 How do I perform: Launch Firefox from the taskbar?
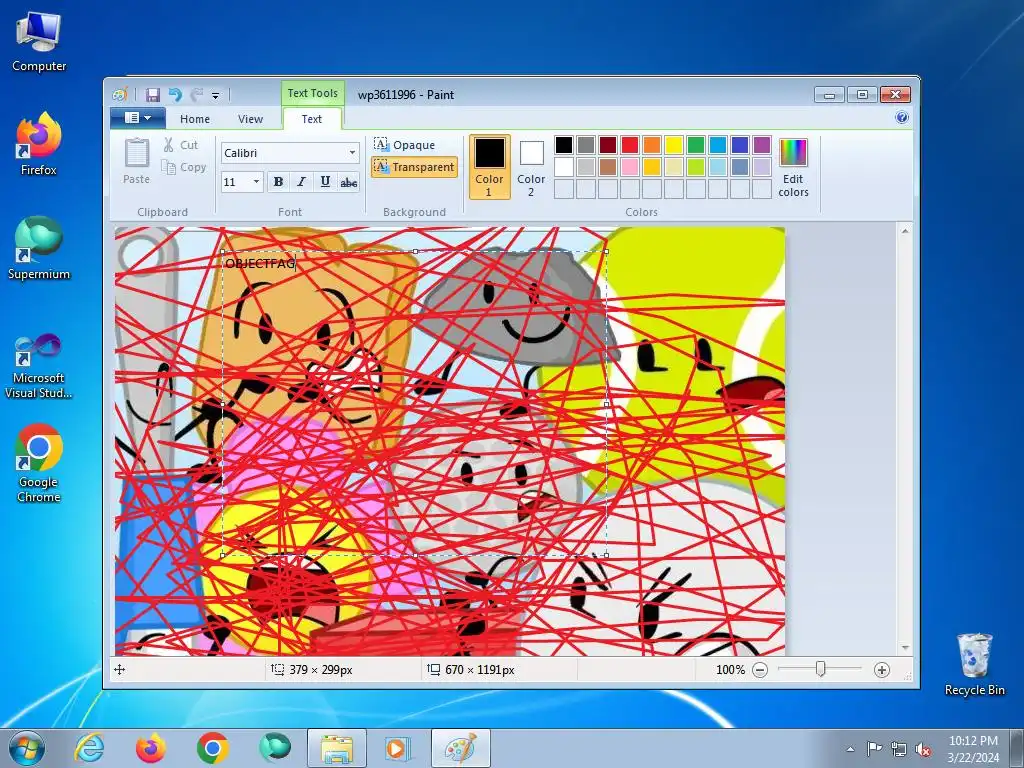pyautogui.click(x=151, y=748)
